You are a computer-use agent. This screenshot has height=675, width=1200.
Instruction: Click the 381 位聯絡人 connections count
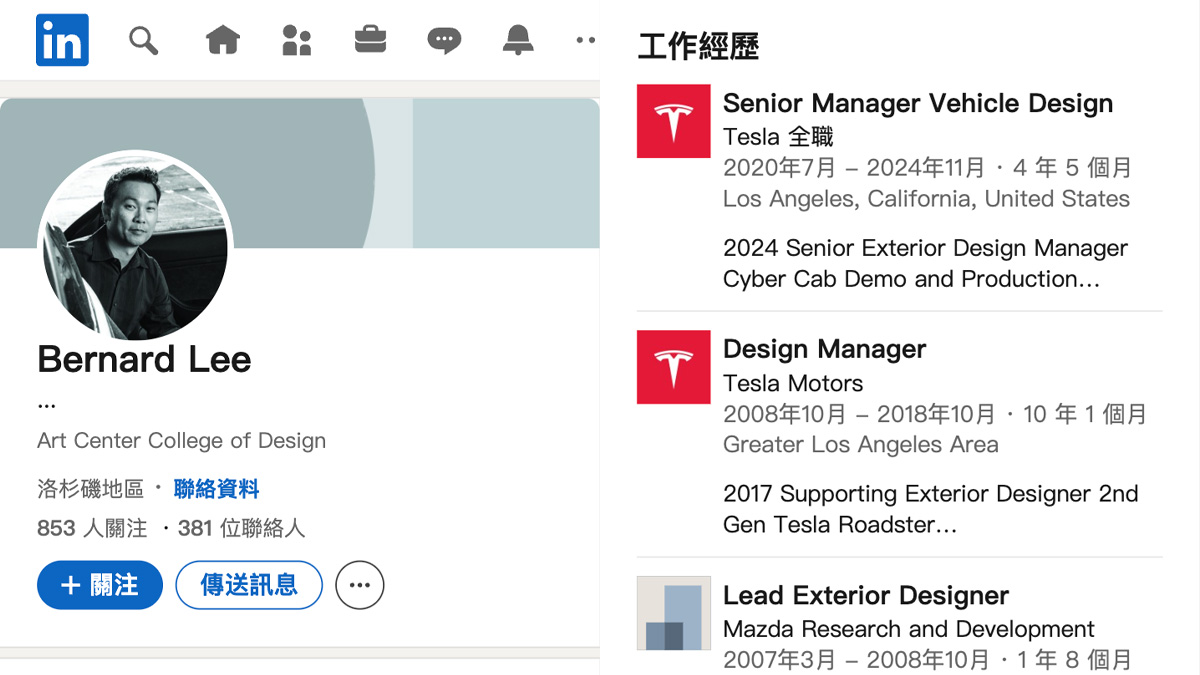(x=241, y=528)
